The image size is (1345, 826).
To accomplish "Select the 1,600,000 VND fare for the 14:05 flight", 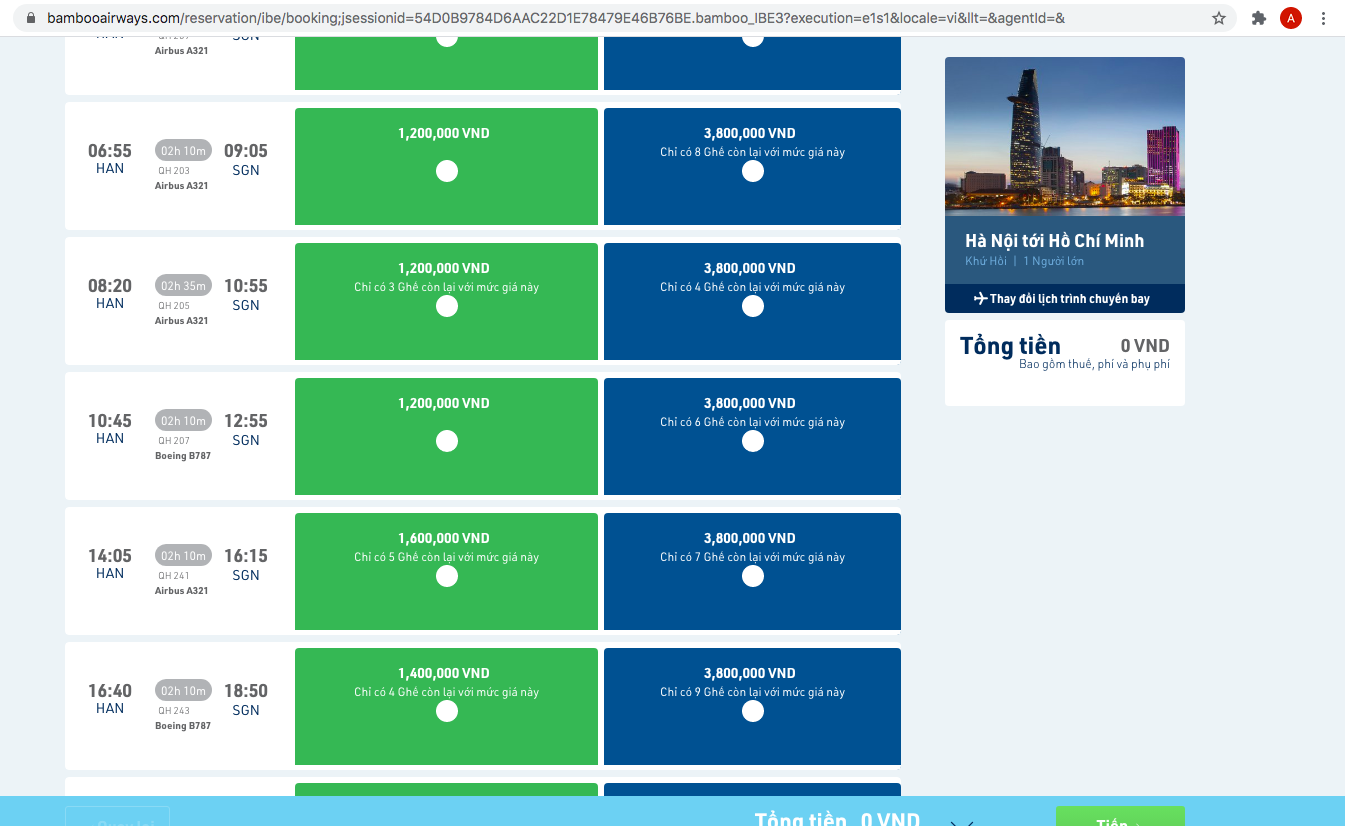I will [x=447, y=576].
